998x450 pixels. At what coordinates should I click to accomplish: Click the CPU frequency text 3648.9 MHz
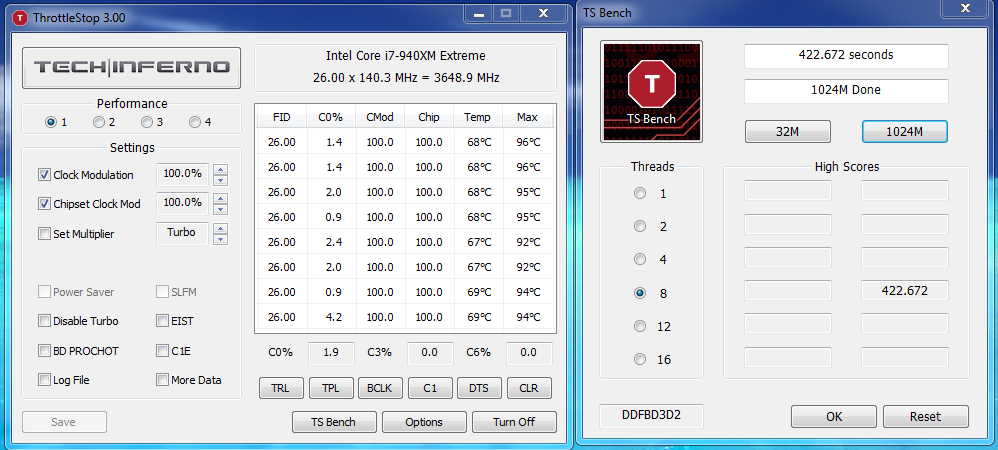460,78
